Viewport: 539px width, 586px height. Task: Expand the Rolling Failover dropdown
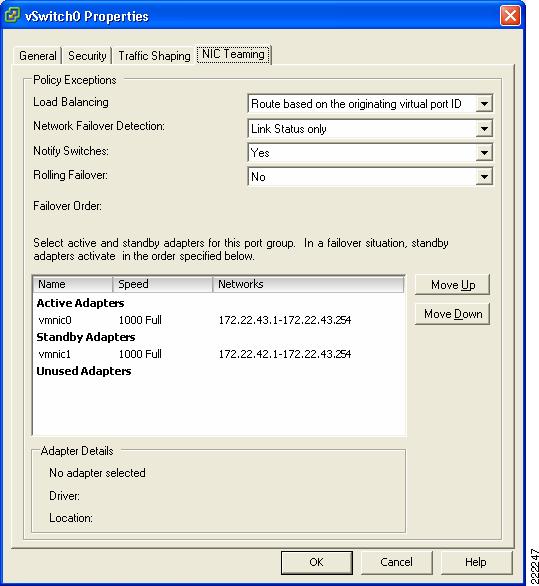(x=484, y=176)
